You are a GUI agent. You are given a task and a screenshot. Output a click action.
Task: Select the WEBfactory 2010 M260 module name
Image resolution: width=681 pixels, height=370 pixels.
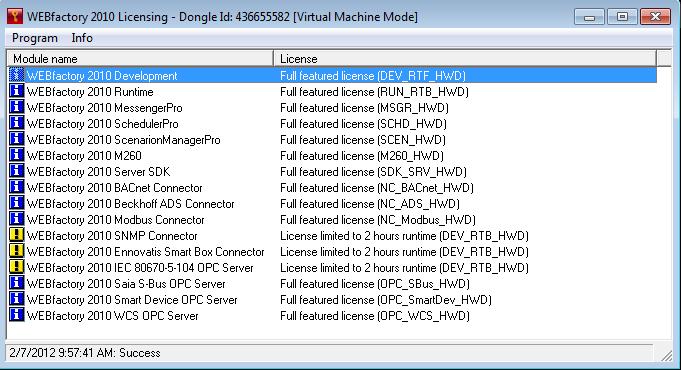(x=84, y=156)
